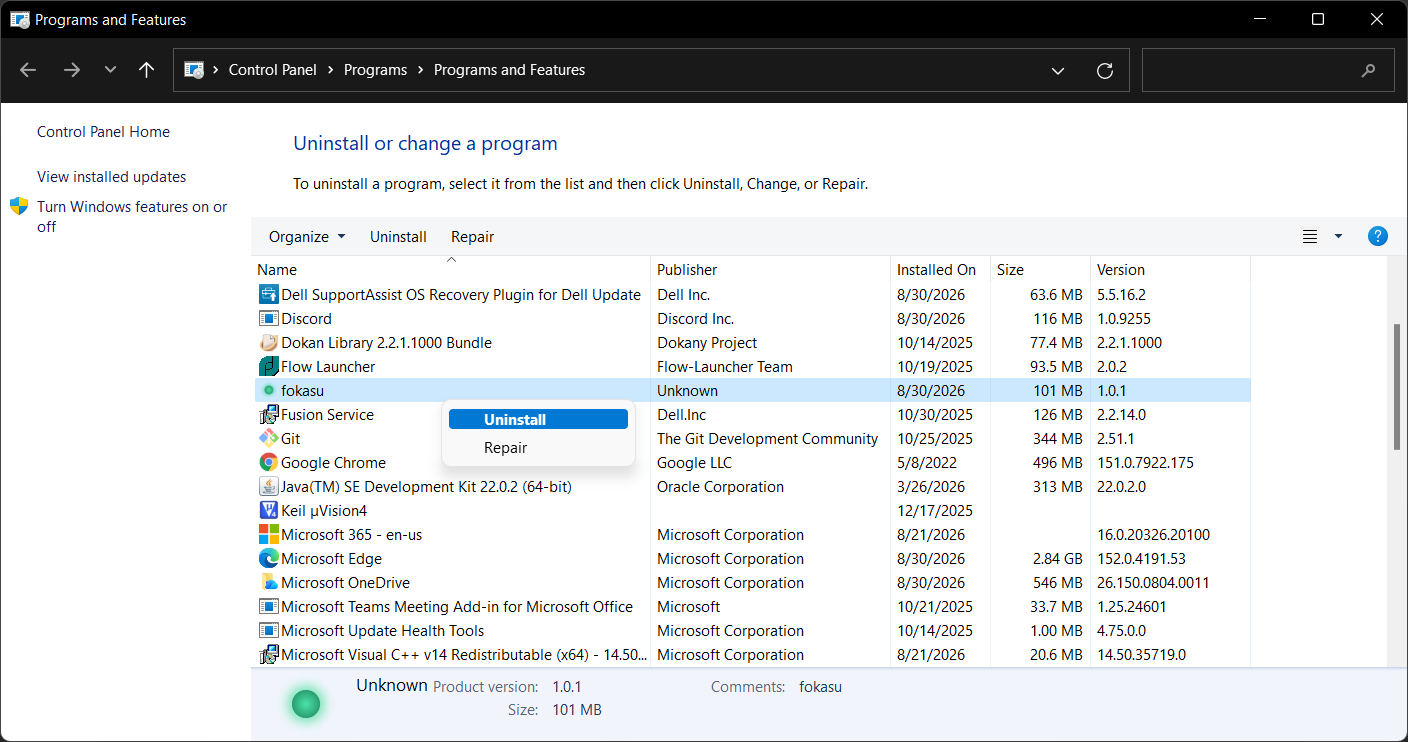Click publisher 'Oracle Corporation'
This screenshot has width=1408, height=742.
click(720, 487)
